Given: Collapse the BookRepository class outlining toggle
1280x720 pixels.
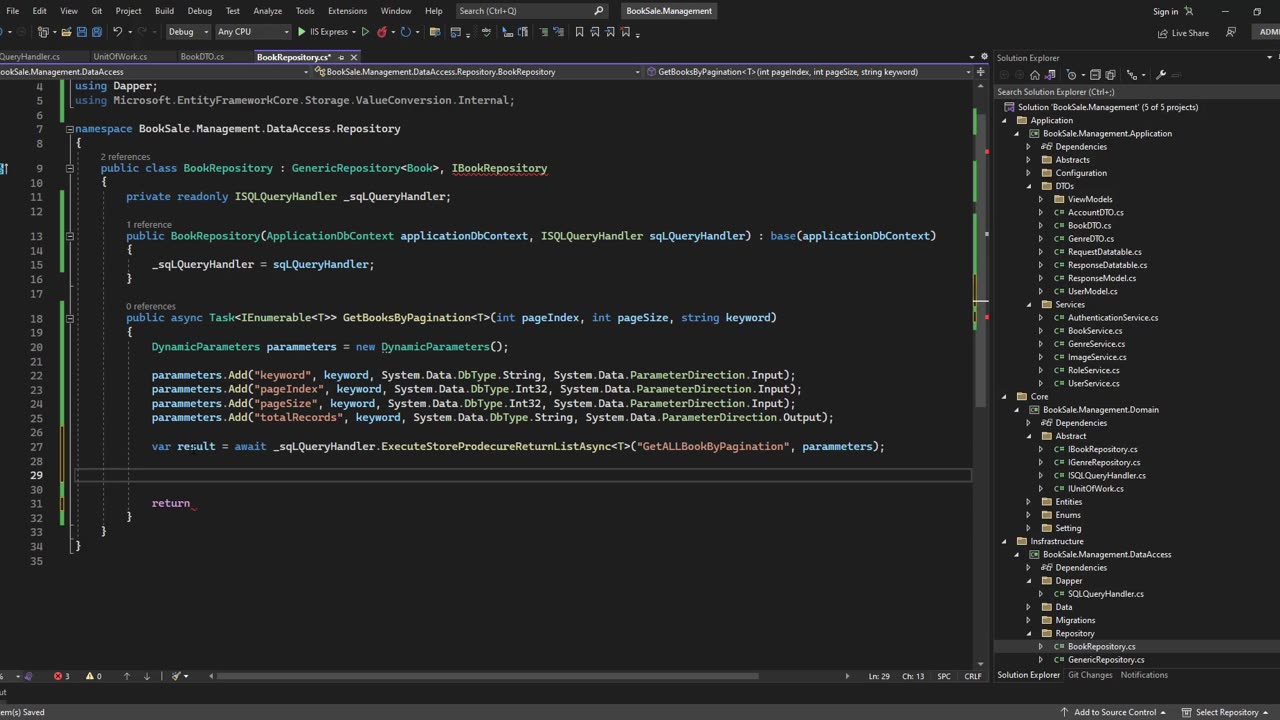Looking at the screenshot, I should coord(70,168).
